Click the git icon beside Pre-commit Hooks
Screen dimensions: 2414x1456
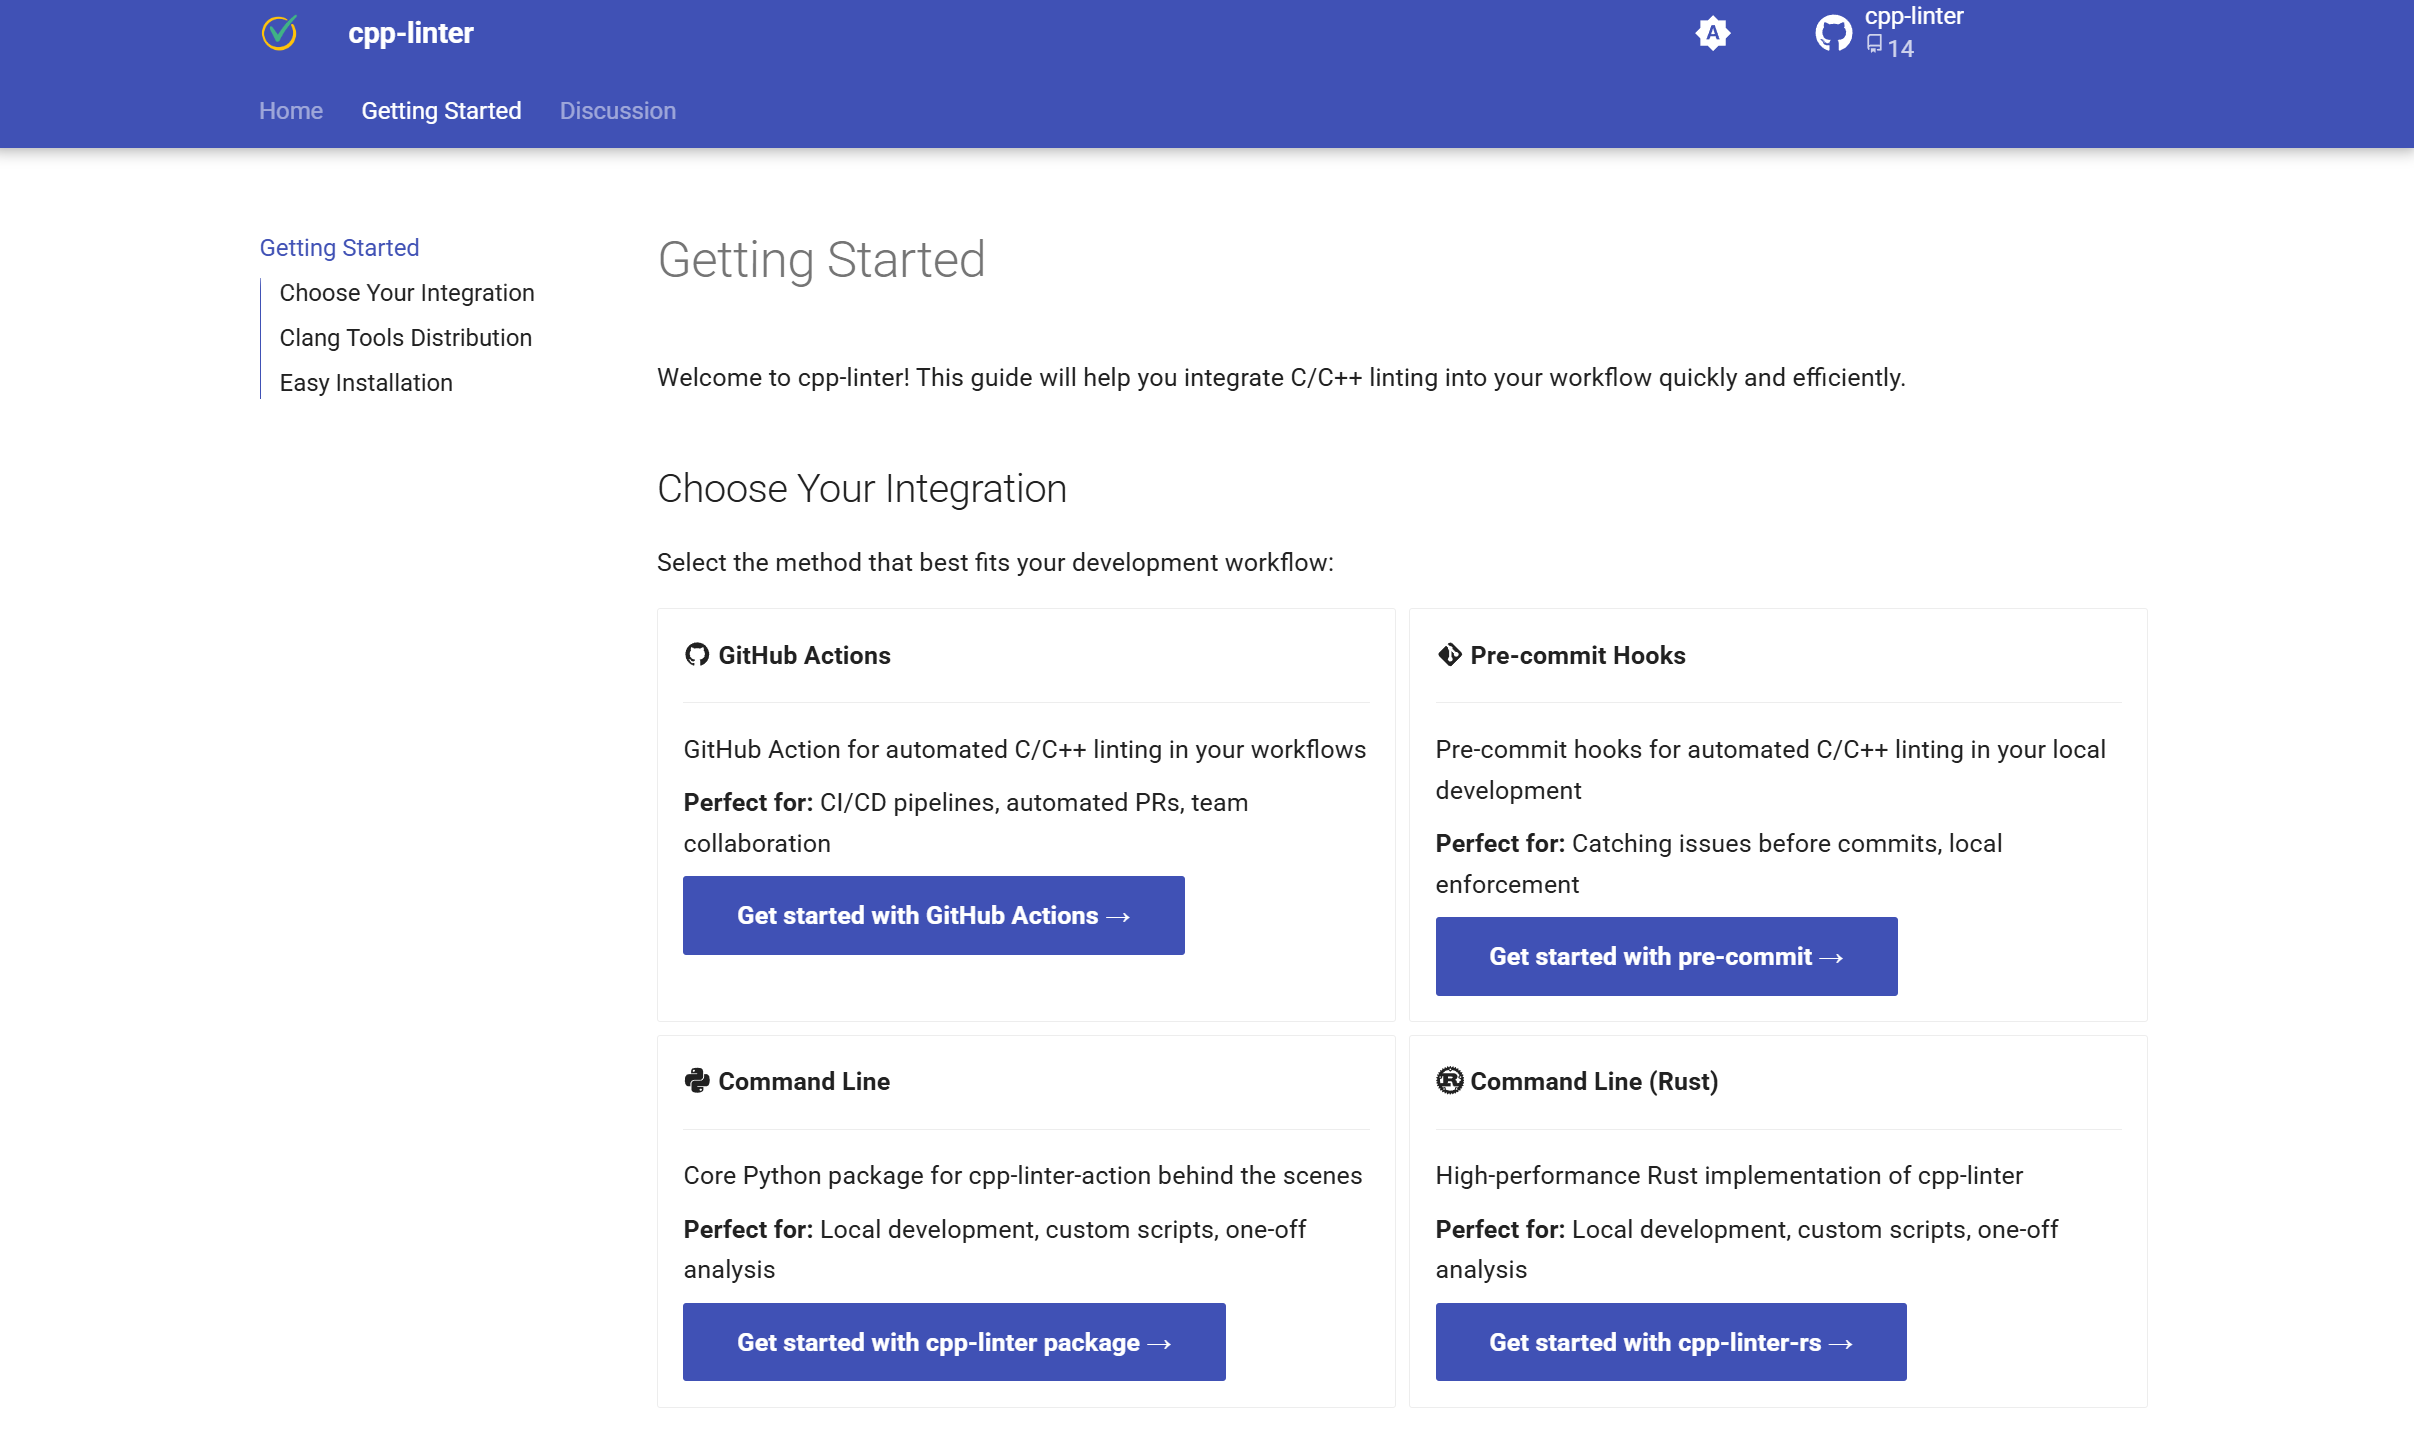1449,655
